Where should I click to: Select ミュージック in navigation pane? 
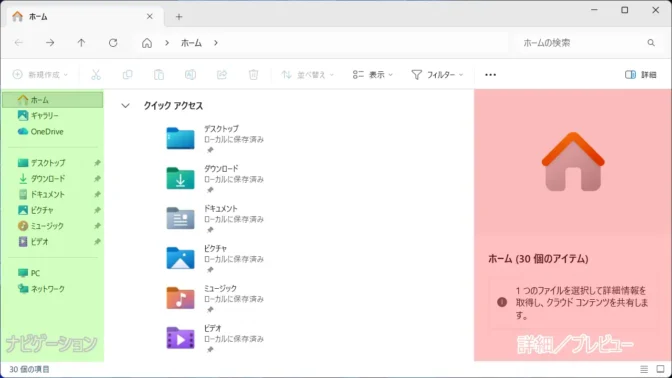click(x=52, y=226)
